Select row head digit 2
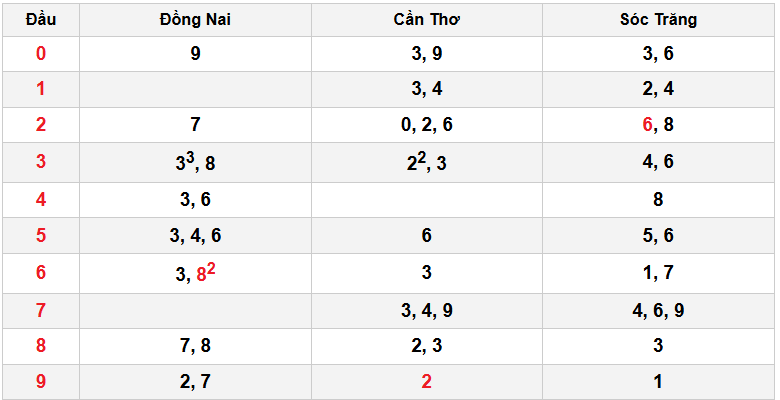The width and height of the screenshot is (780, 400). [x=41, y=125]
